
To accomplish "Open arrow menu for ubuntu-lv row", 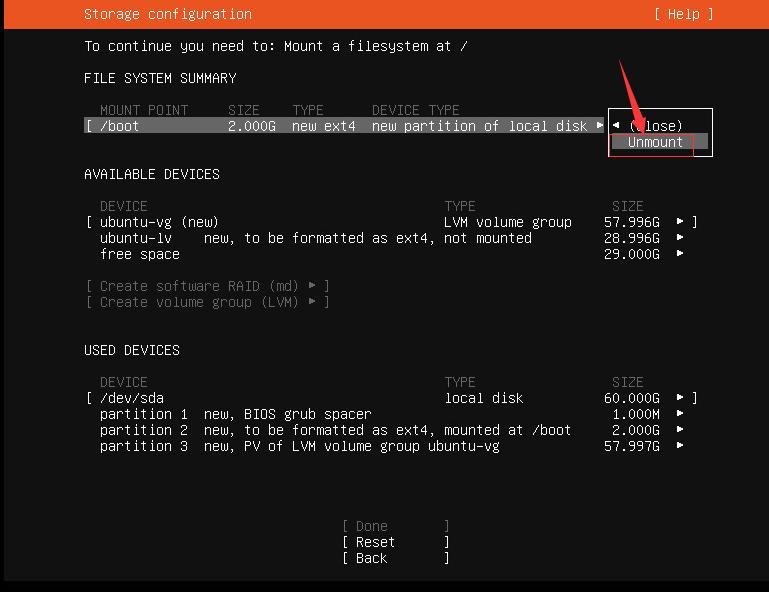I will point(680,238).
